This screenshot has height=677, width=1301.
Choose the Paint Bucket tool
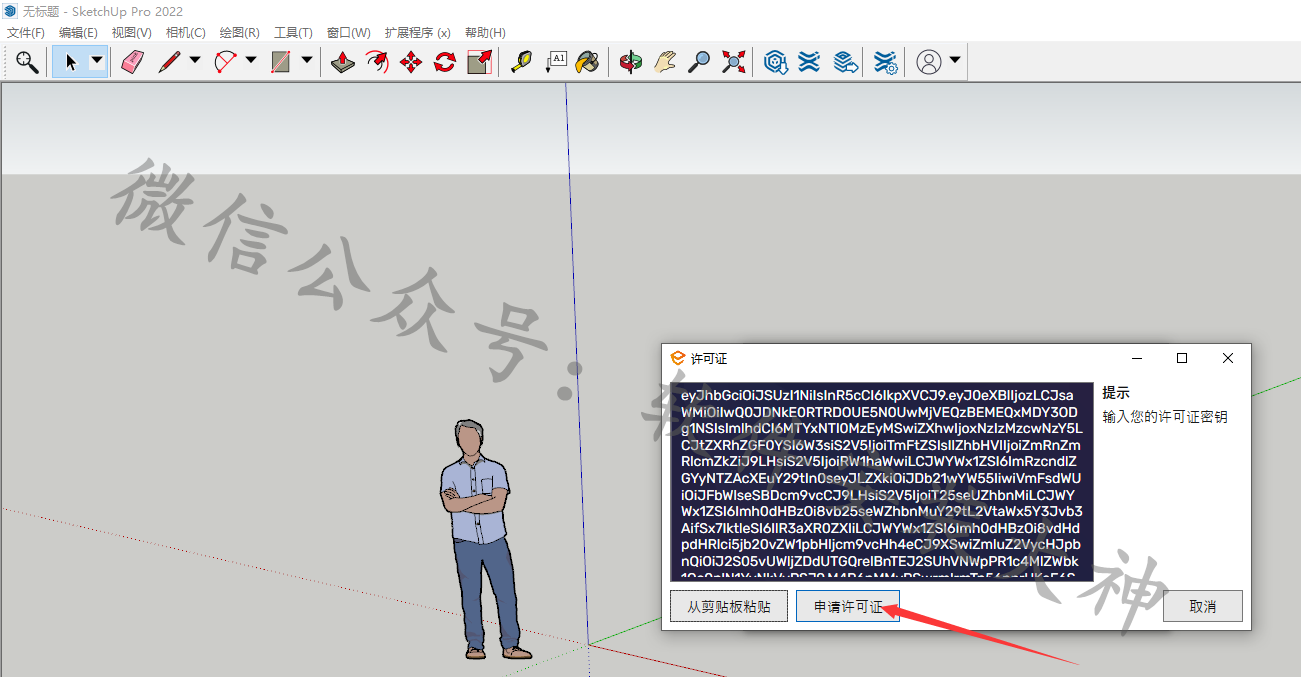[x=589, y=62]
